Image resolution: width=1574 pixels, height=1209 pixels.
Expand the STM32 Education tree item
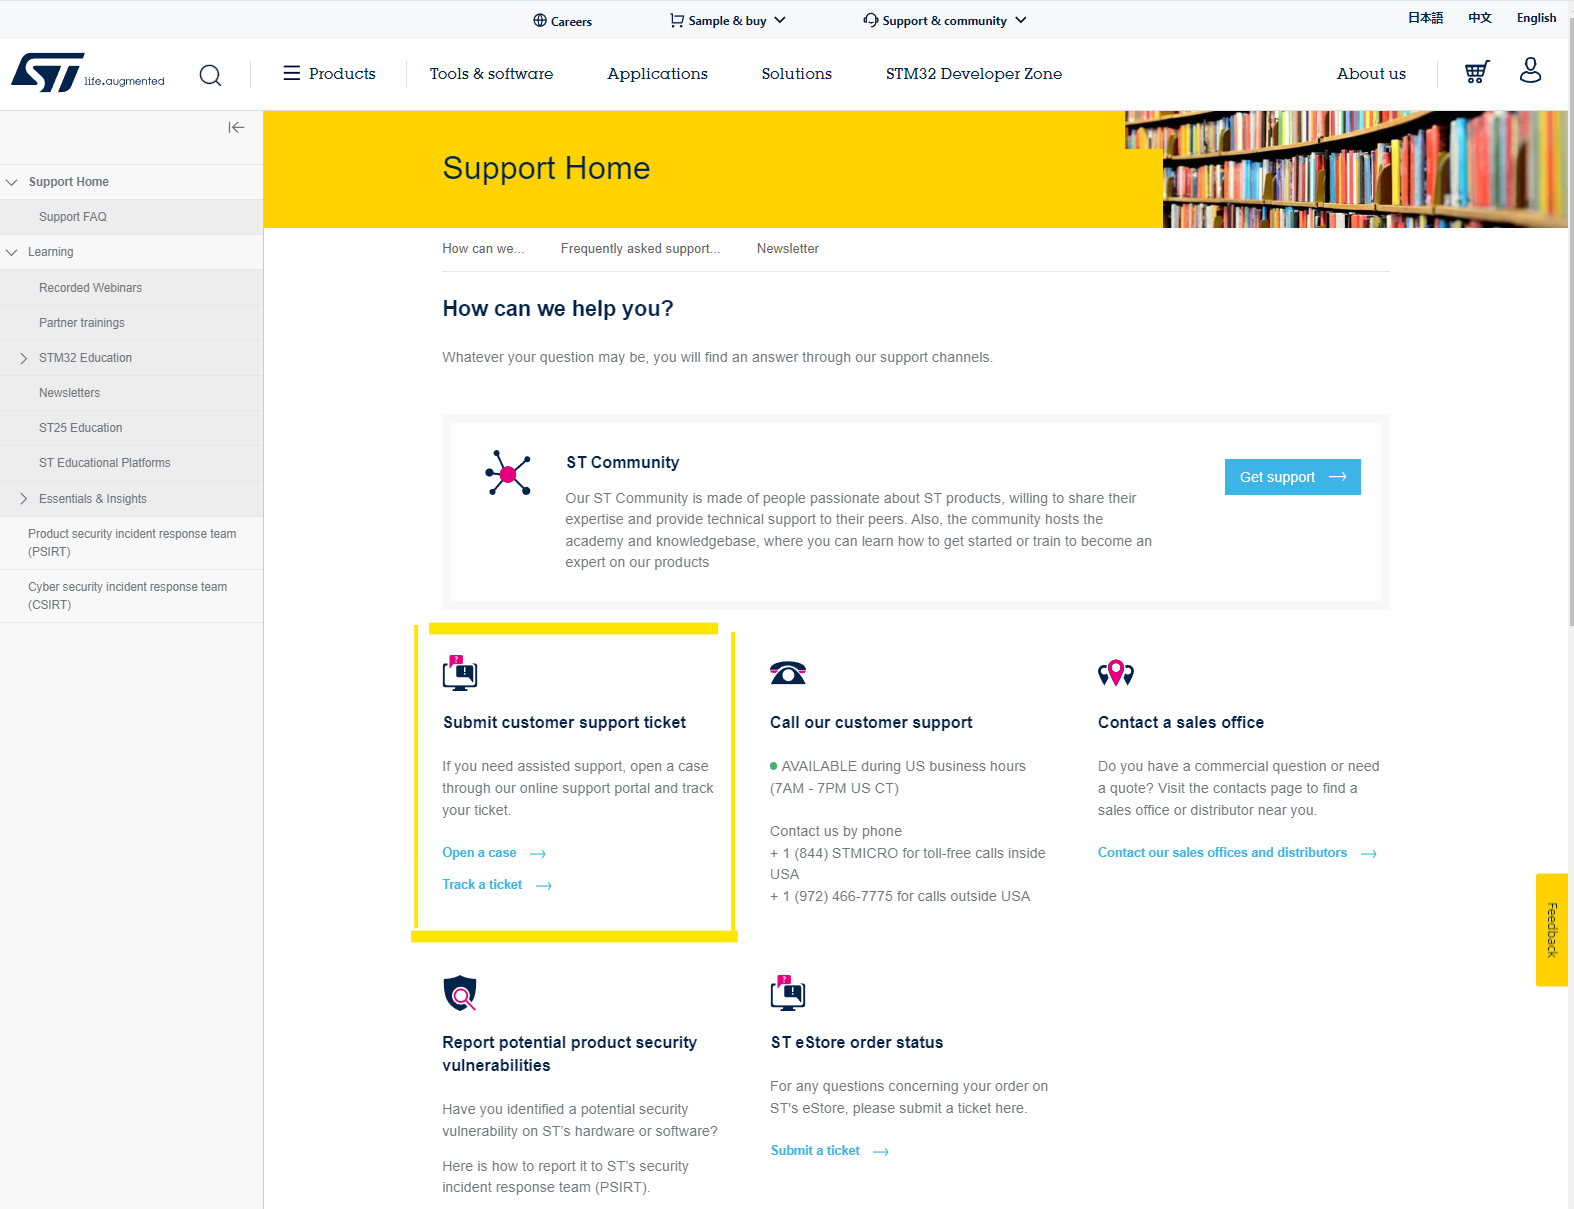(24, 358)
